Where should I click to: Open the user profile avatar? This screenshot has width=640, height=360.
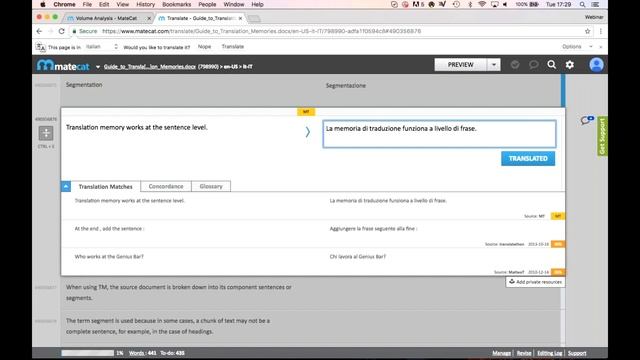(596, 65)
